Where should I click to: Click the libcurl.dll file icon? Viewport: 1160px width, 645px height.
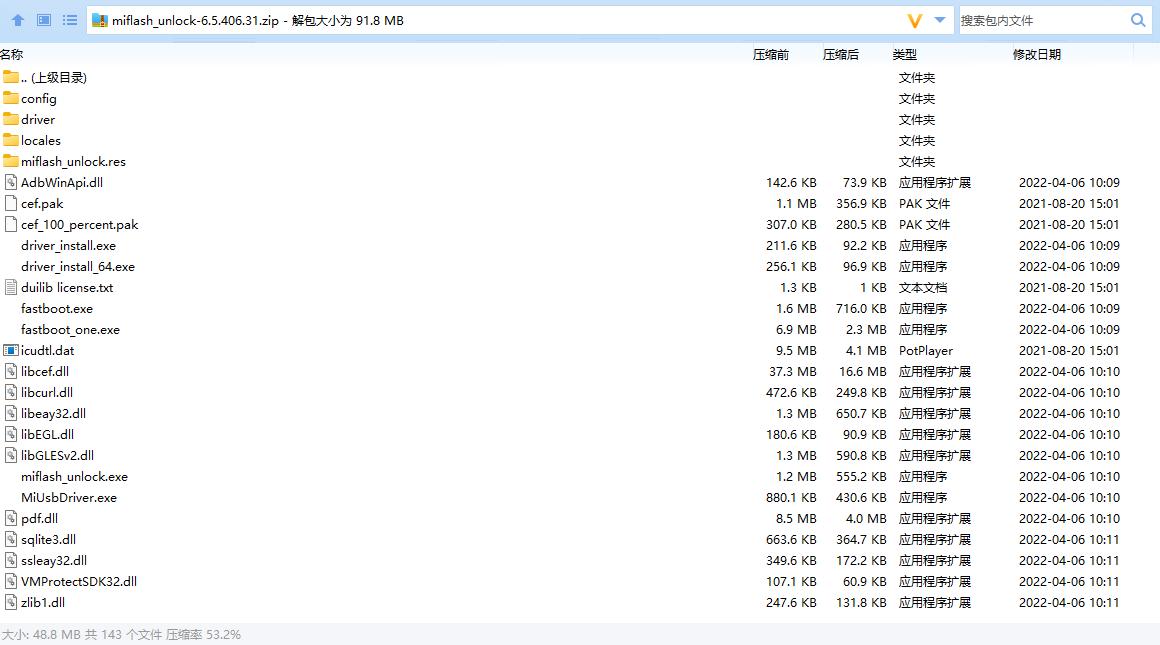point(10,392)
